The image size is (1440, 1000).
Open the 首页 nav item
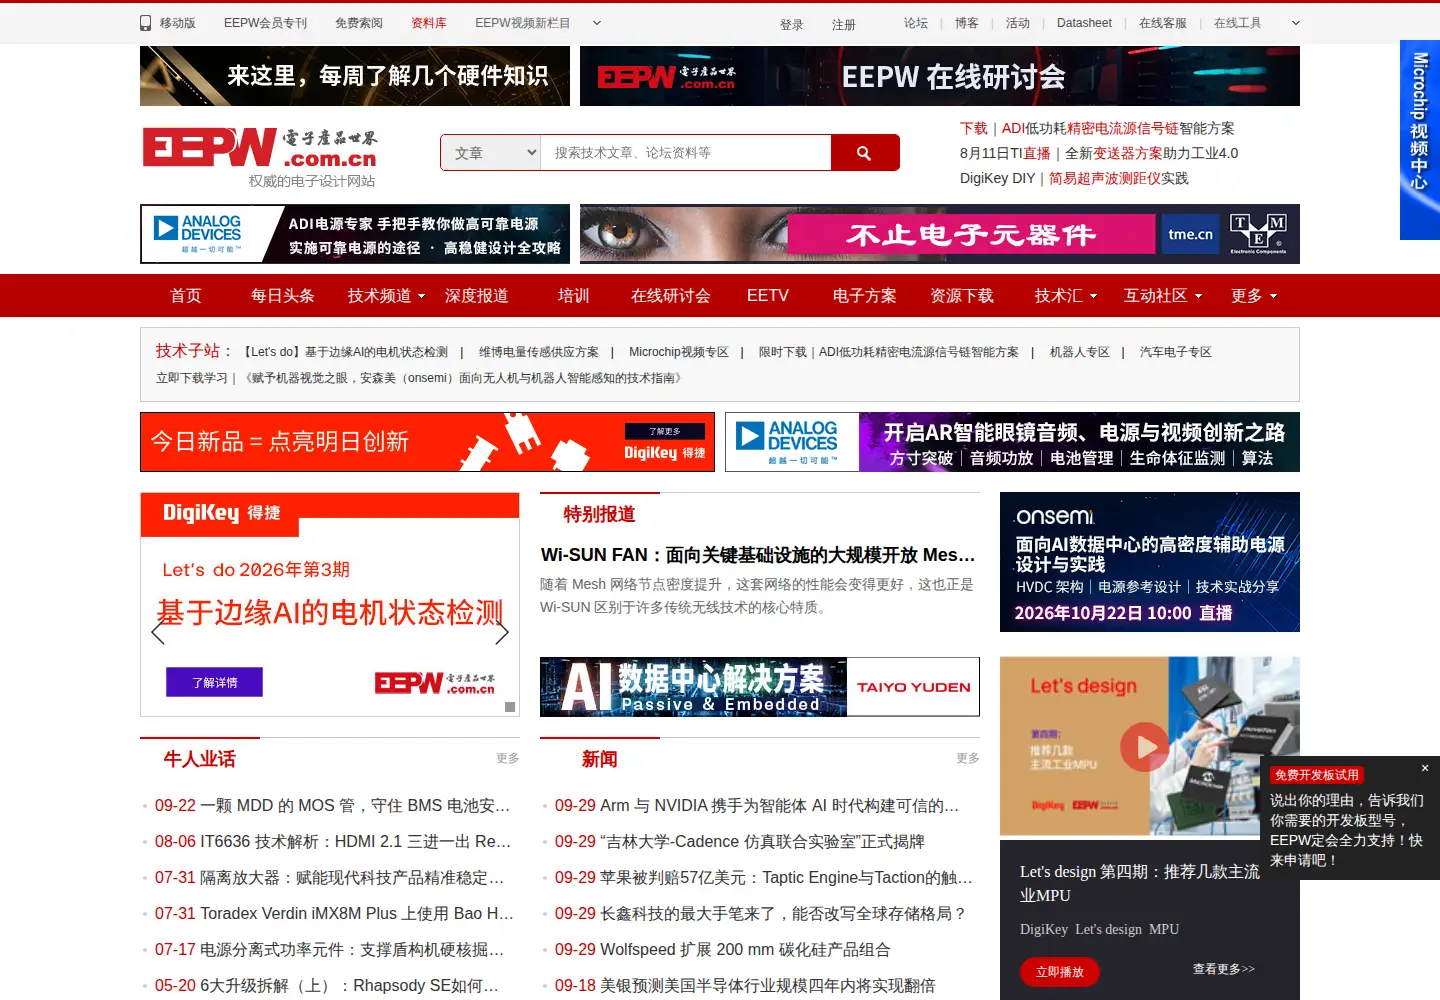pos(186,296)
